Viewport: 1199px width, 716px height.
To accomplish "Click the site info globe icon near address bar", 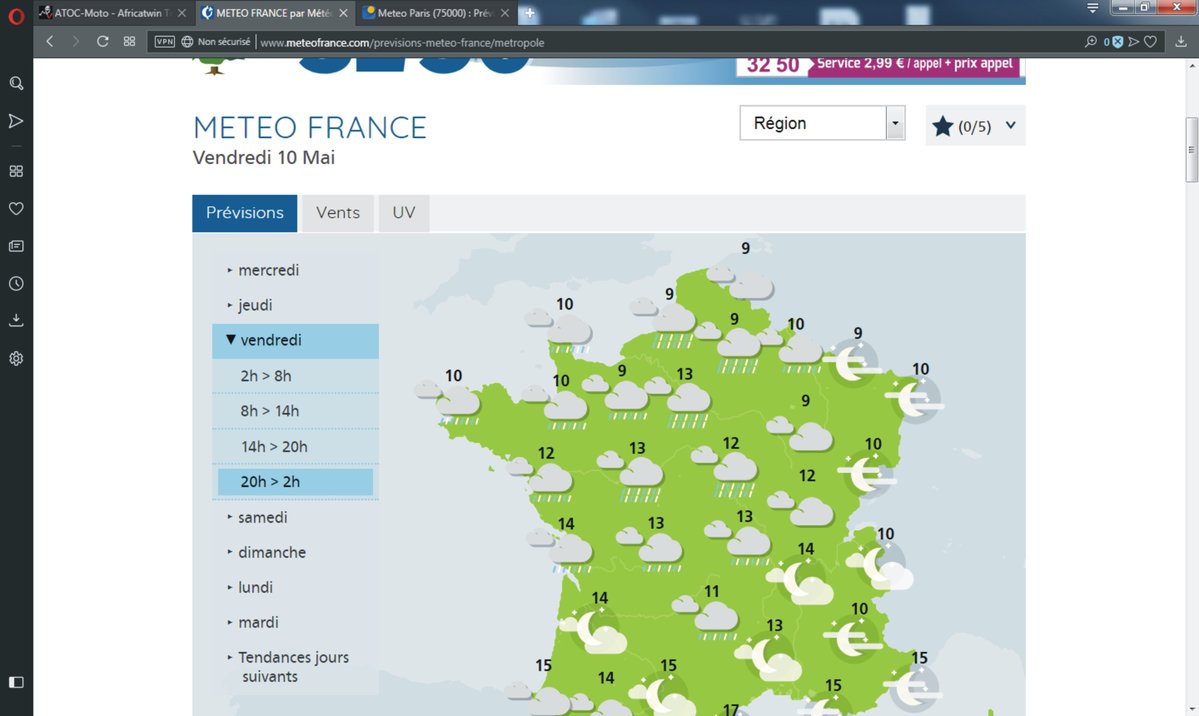I will [186, 43].
